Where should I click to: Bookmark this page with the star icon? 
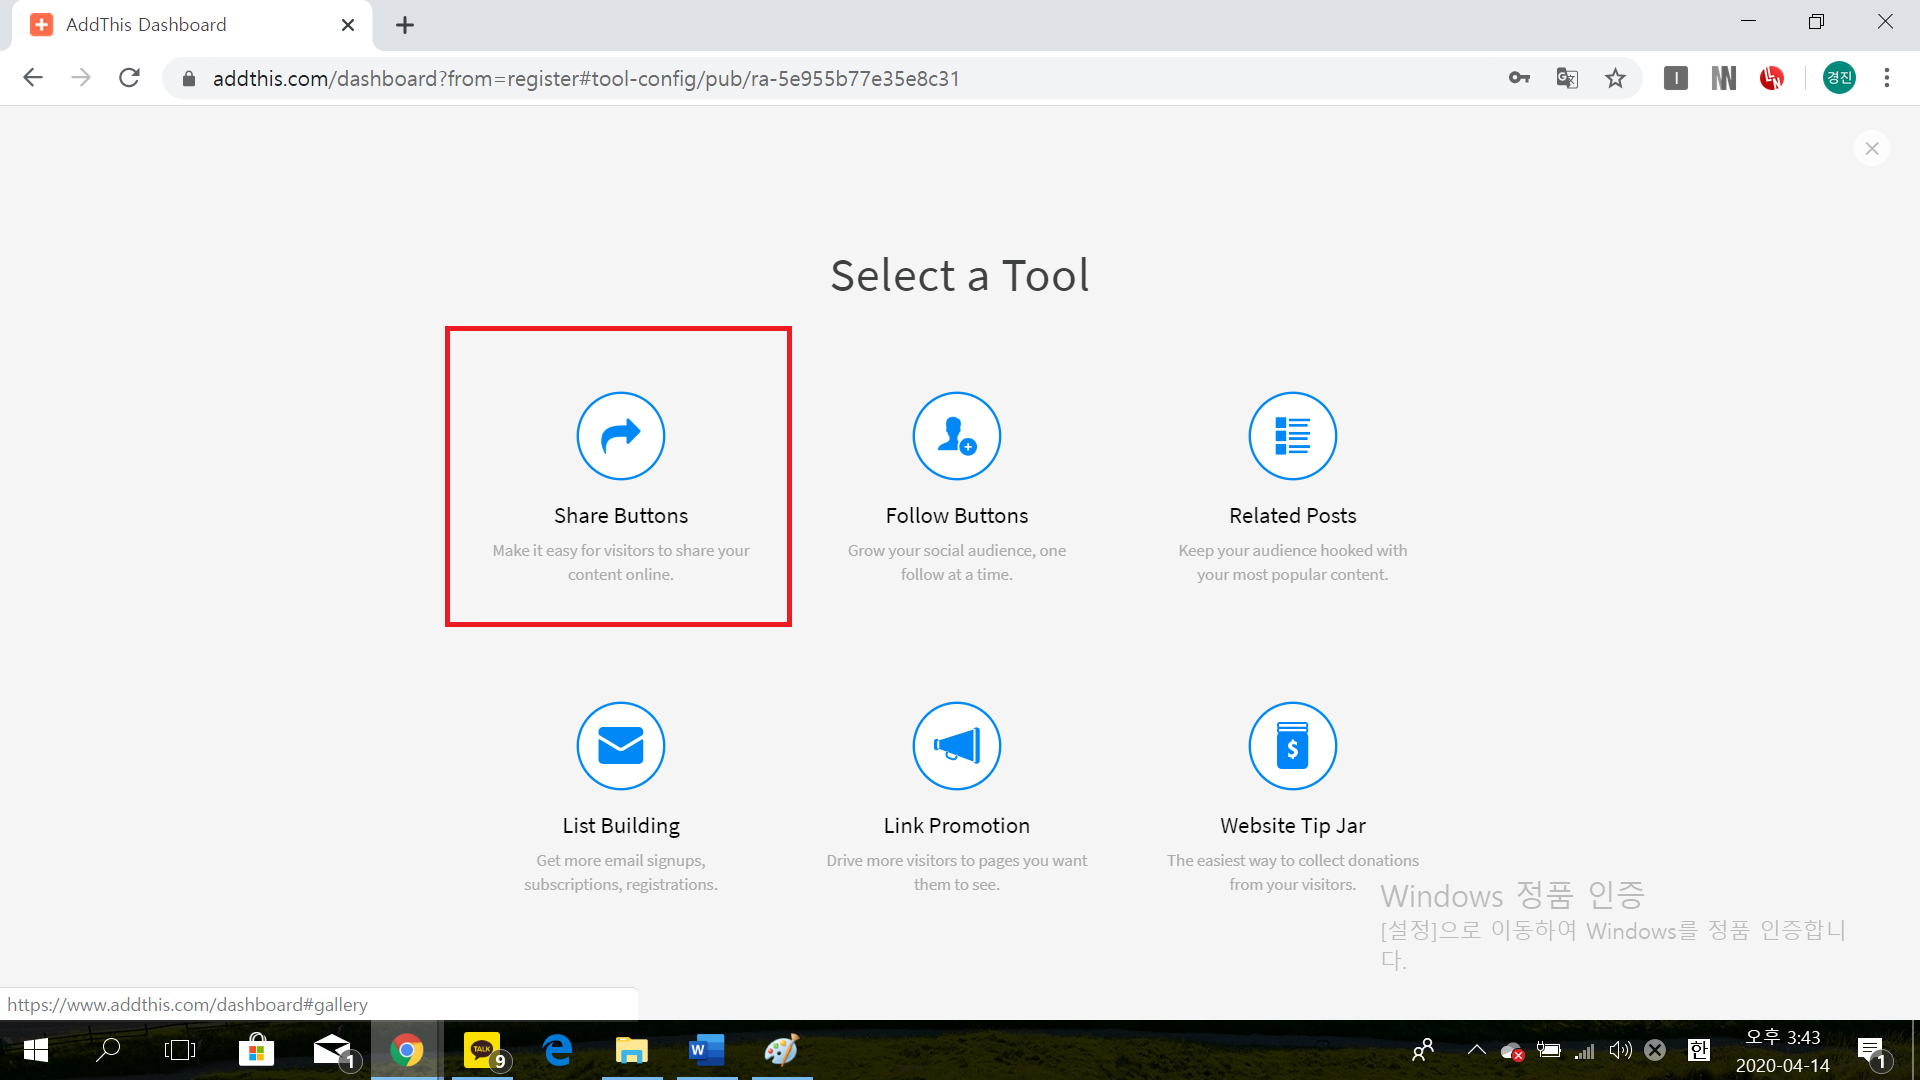click(x=1615, y=78)
